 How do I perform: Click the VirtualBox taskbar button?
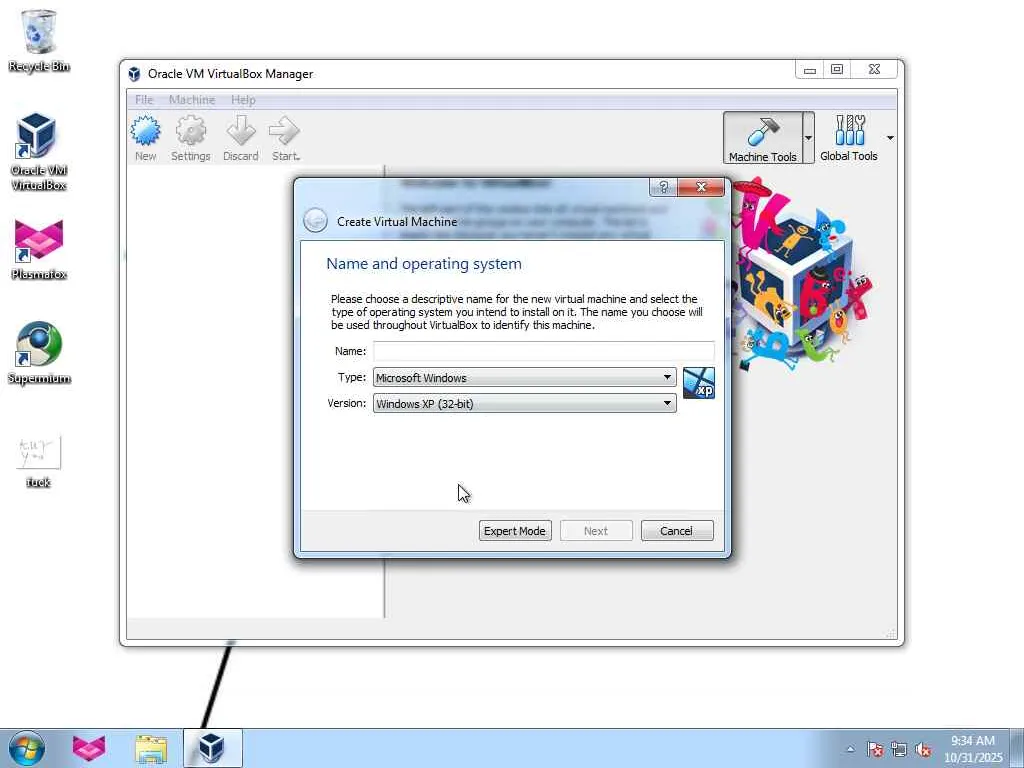point(212,748)
